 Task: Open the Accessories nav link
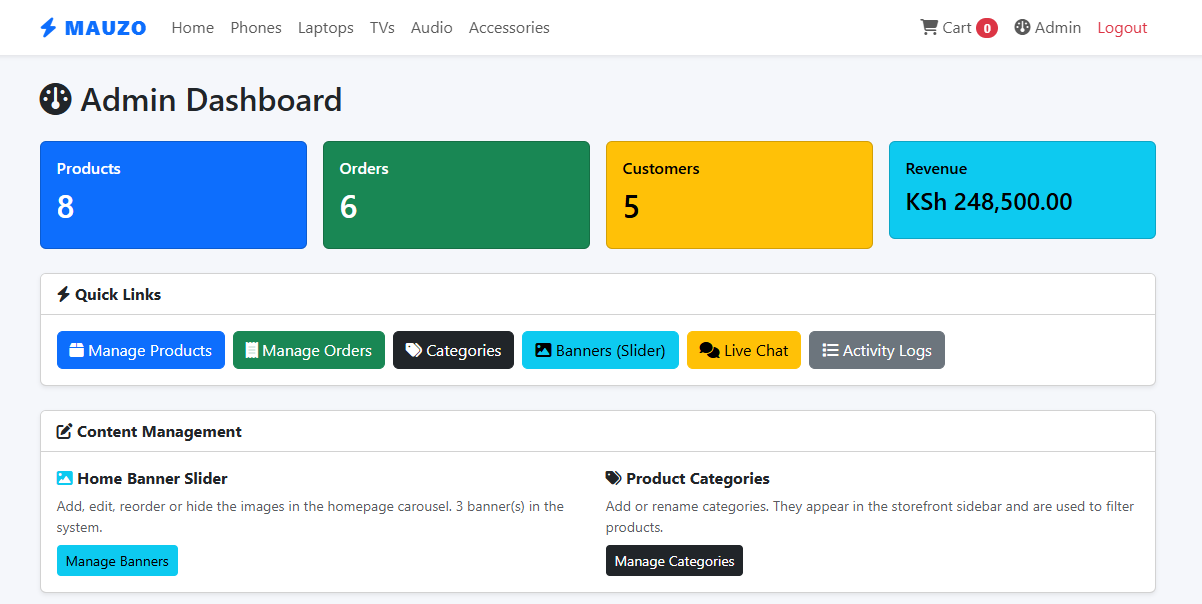[x=509, y=28]
